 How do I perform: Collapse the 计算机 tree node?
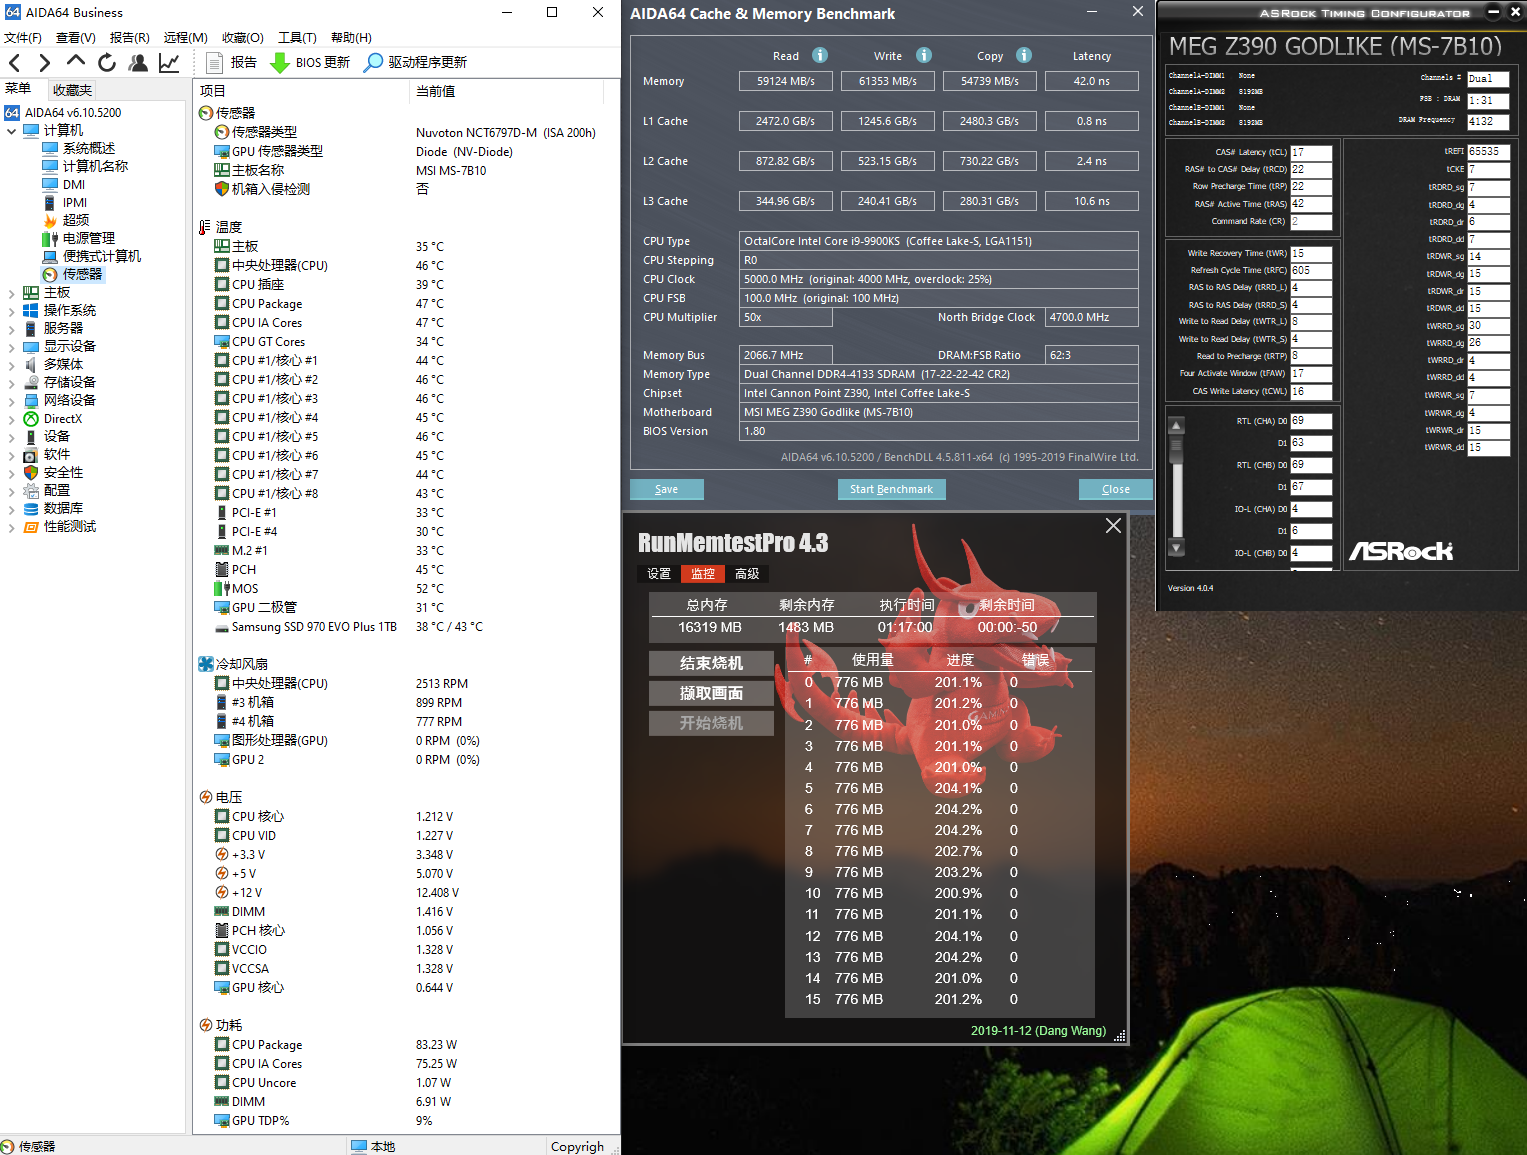tap(11, 131)
